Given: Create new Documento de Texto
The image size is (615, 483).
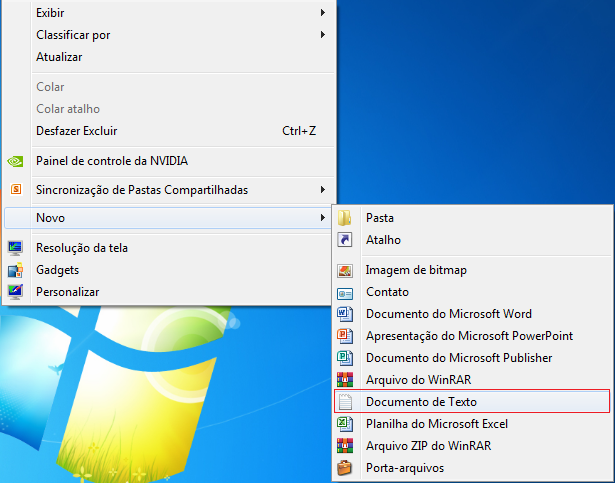Looking at the screenshot, I should (x=472, y=401).
